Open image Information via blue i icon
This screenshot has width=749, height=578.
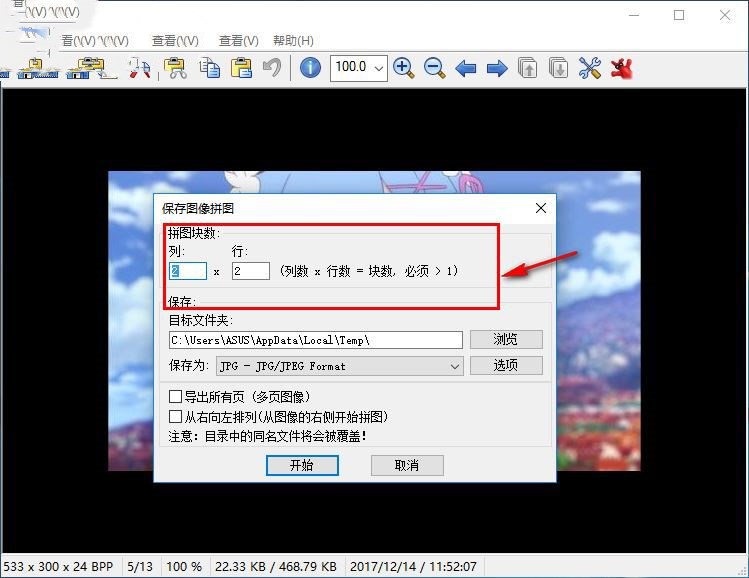[310, 67]
